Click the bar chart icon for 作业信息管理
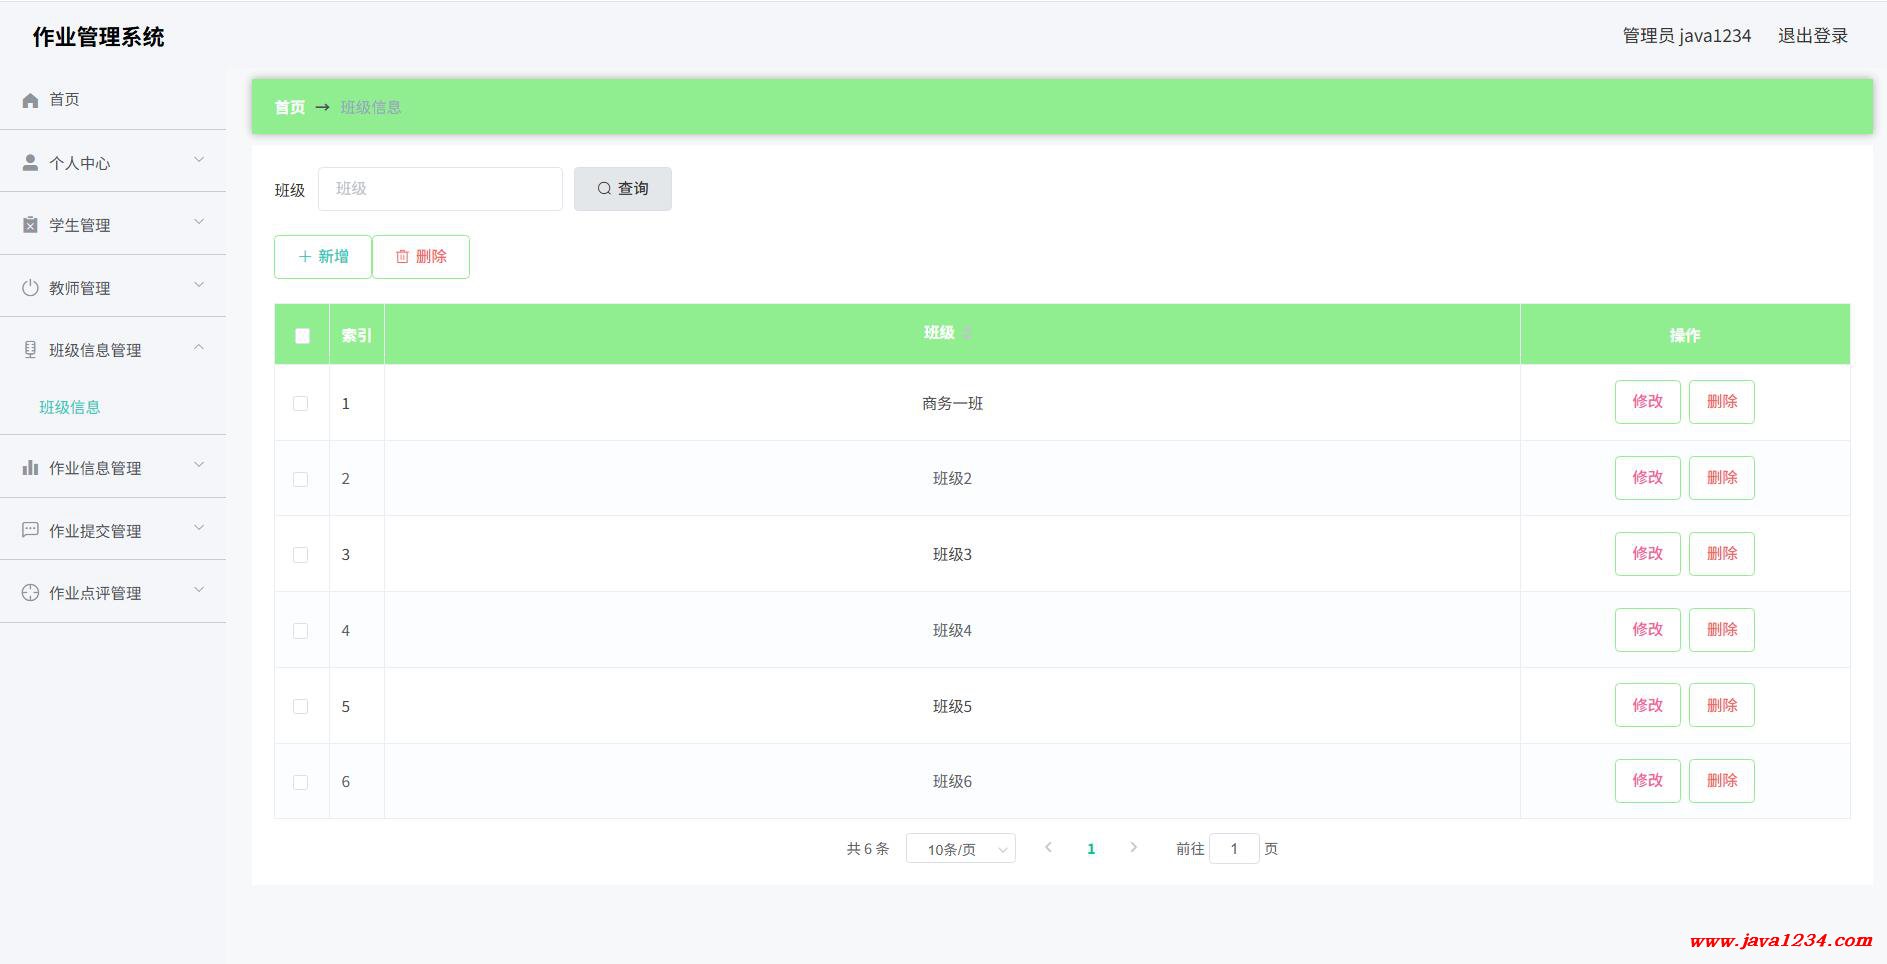Screen dimensions: 1887x964 click(x=30, y=468)
